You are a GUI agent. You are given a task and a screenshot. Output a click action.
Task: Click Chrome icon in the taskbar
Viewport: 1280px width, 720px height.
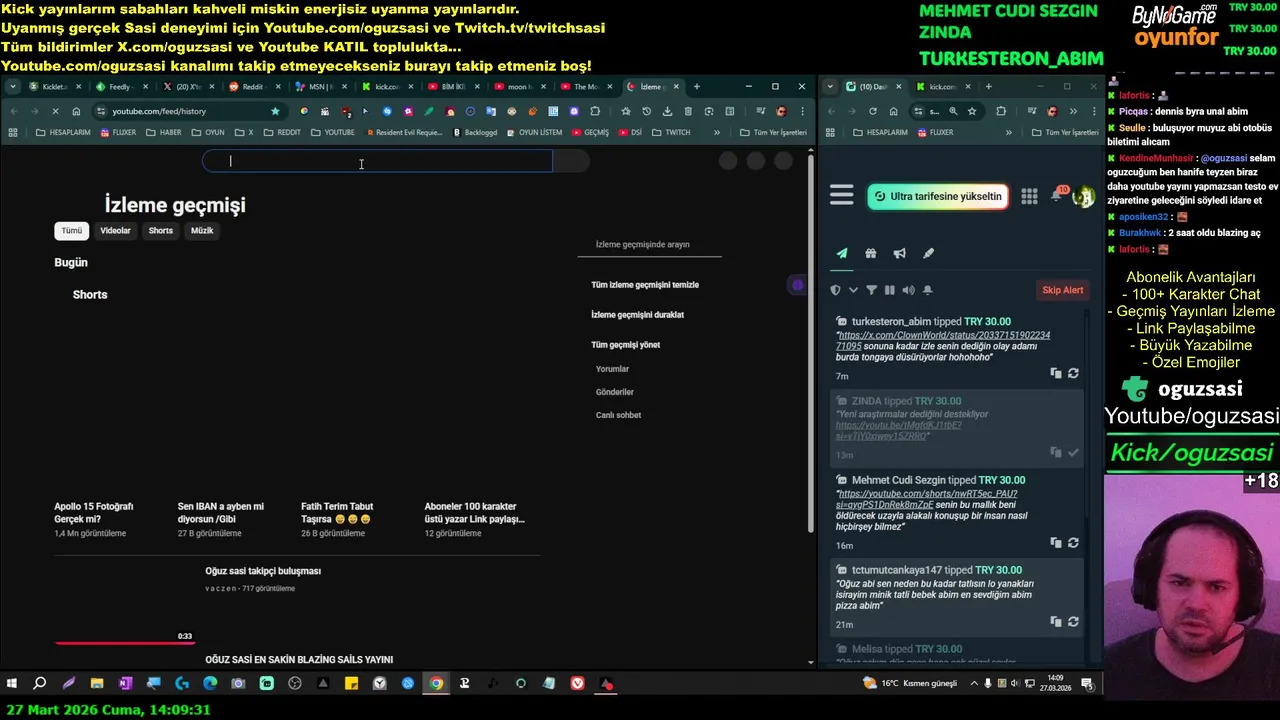point(436,684)
